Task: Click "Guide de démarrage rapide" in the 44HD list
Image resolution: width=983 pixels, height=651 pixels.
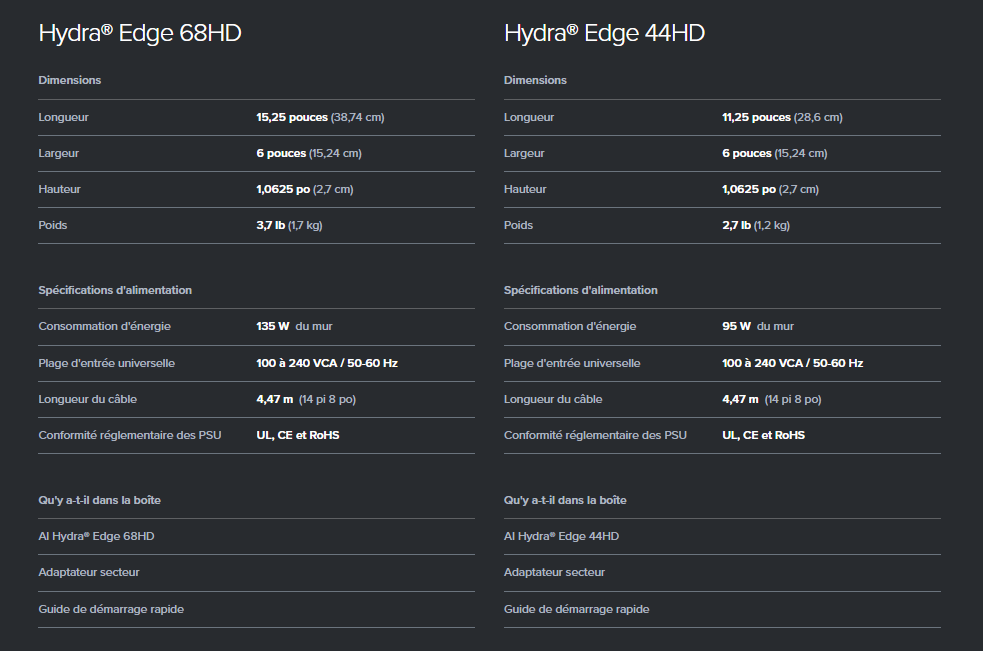Action: 577,609
